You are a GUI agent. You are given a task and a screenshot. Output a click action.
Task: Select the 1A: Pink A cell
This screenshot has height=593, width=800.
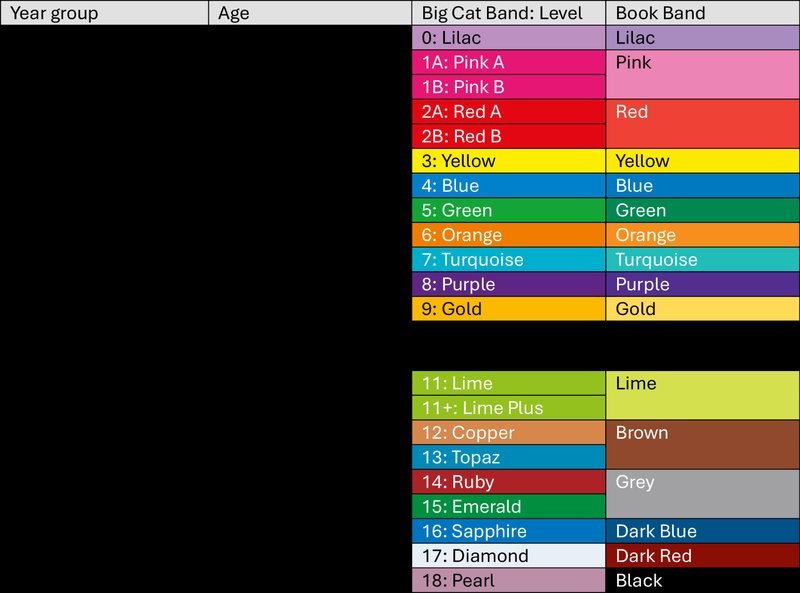coord(509,62)
